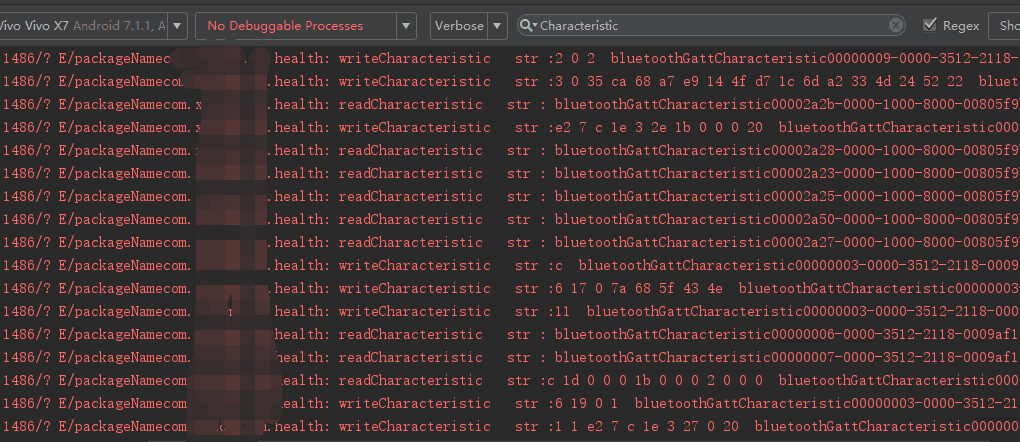Select the readCharacteristic line with UUID 00000007

(x=510, y=357)
